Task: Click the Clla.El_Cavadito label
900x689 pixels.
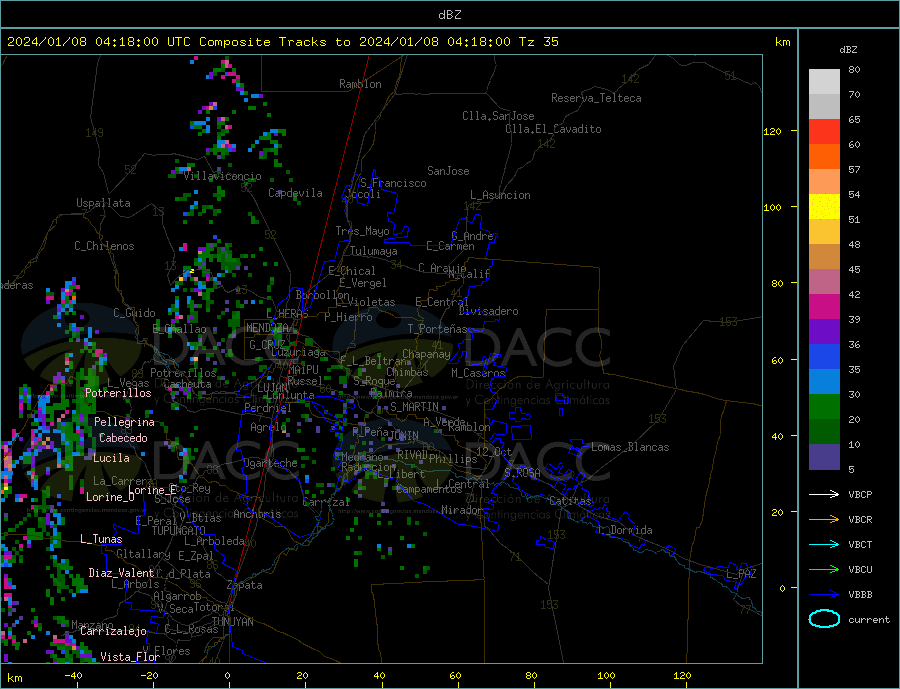Action: pyautogui.click(x=553, y=129)
